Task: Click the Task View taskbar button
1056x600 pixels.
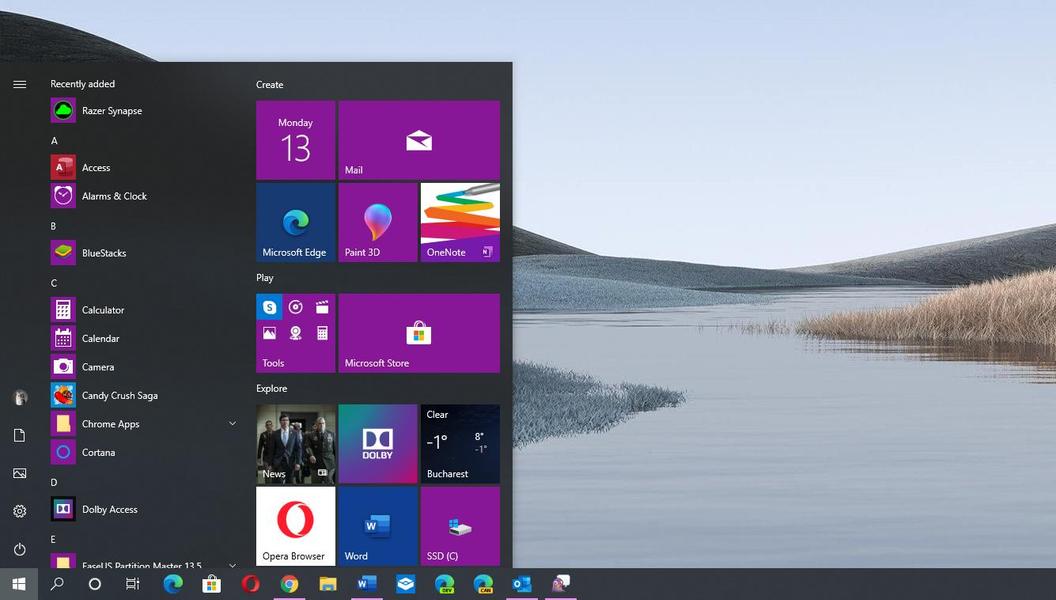Action: (133, 584)
